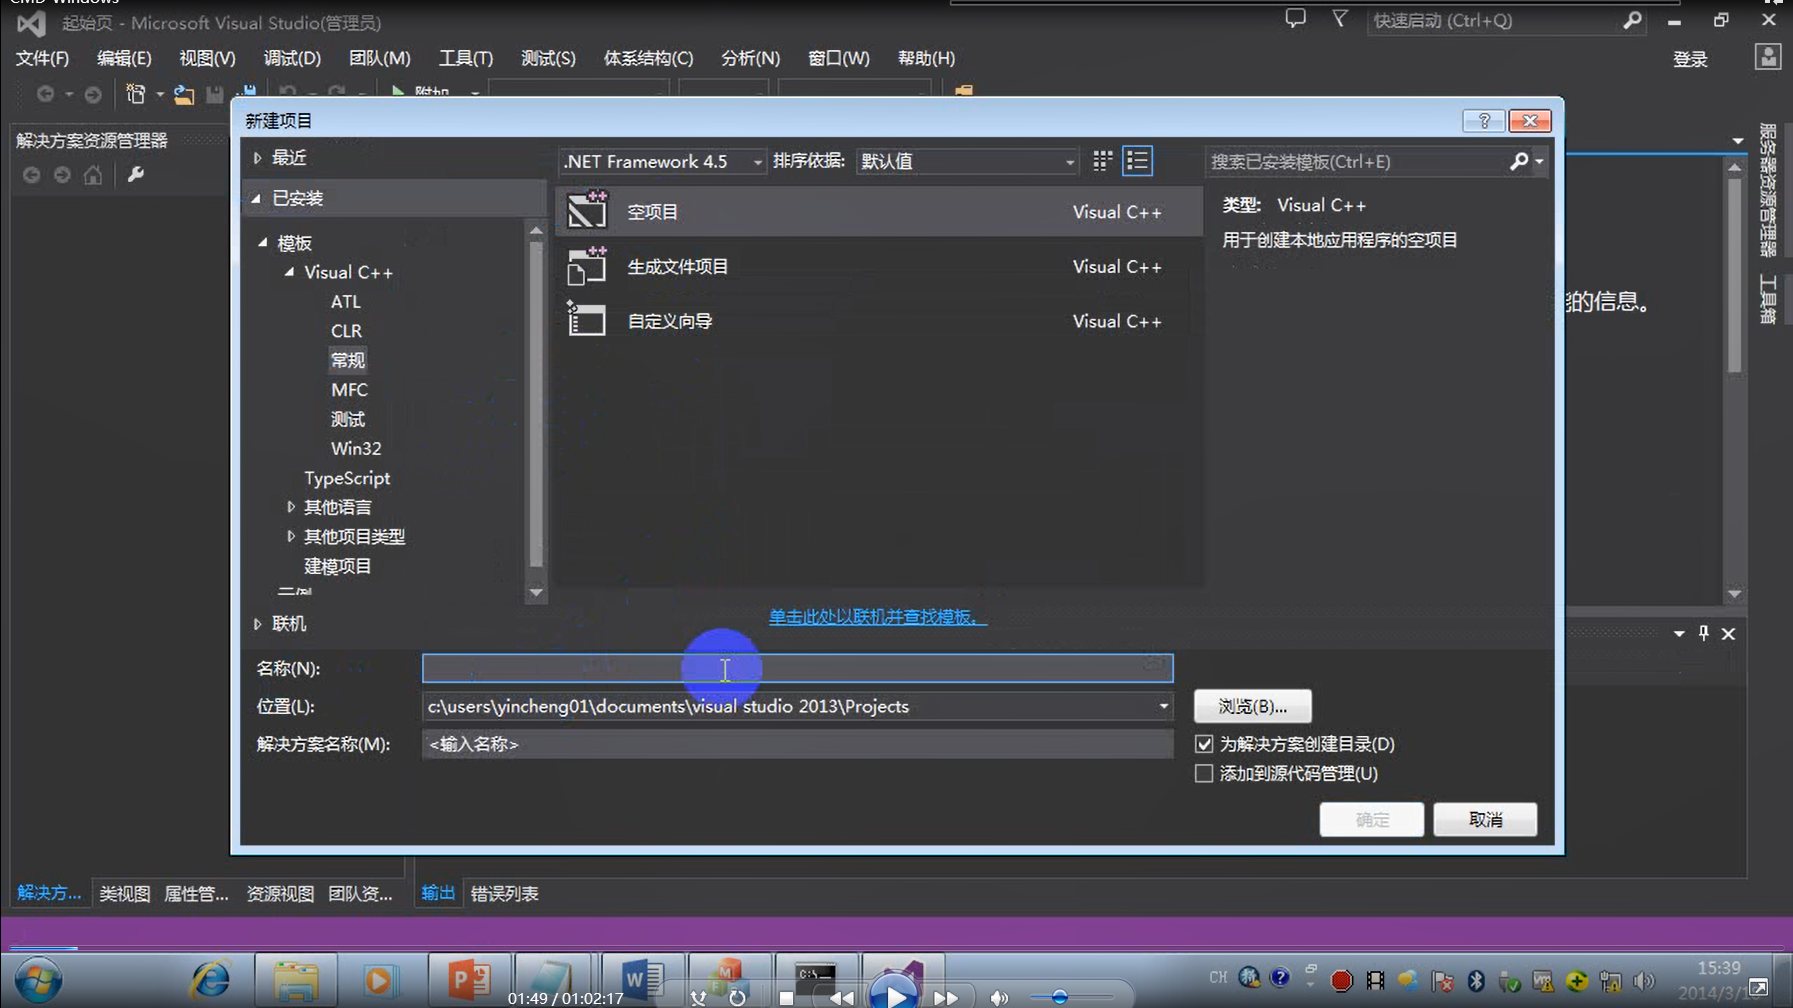The image size is (1793, 1008).
Task: Click the Solution Explorer home icon
Action: point(93,175)
